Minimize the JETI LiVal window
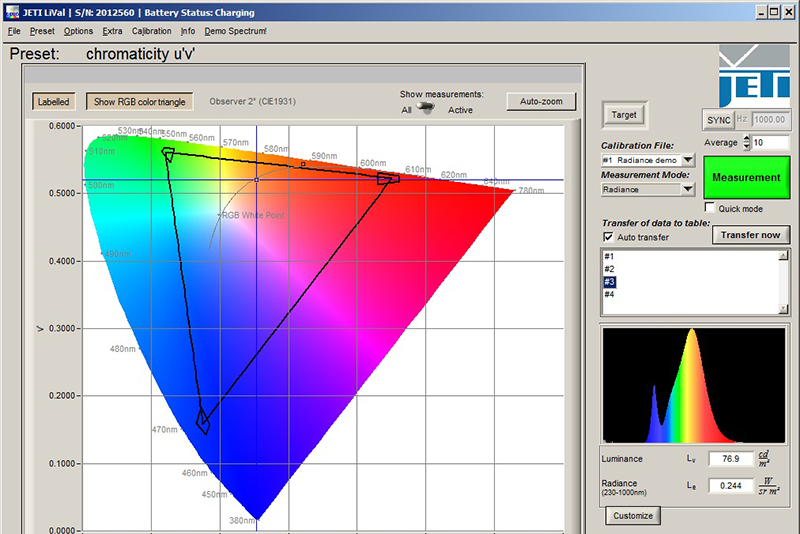This screenshot has width=800, height=534. pos(761,12)
